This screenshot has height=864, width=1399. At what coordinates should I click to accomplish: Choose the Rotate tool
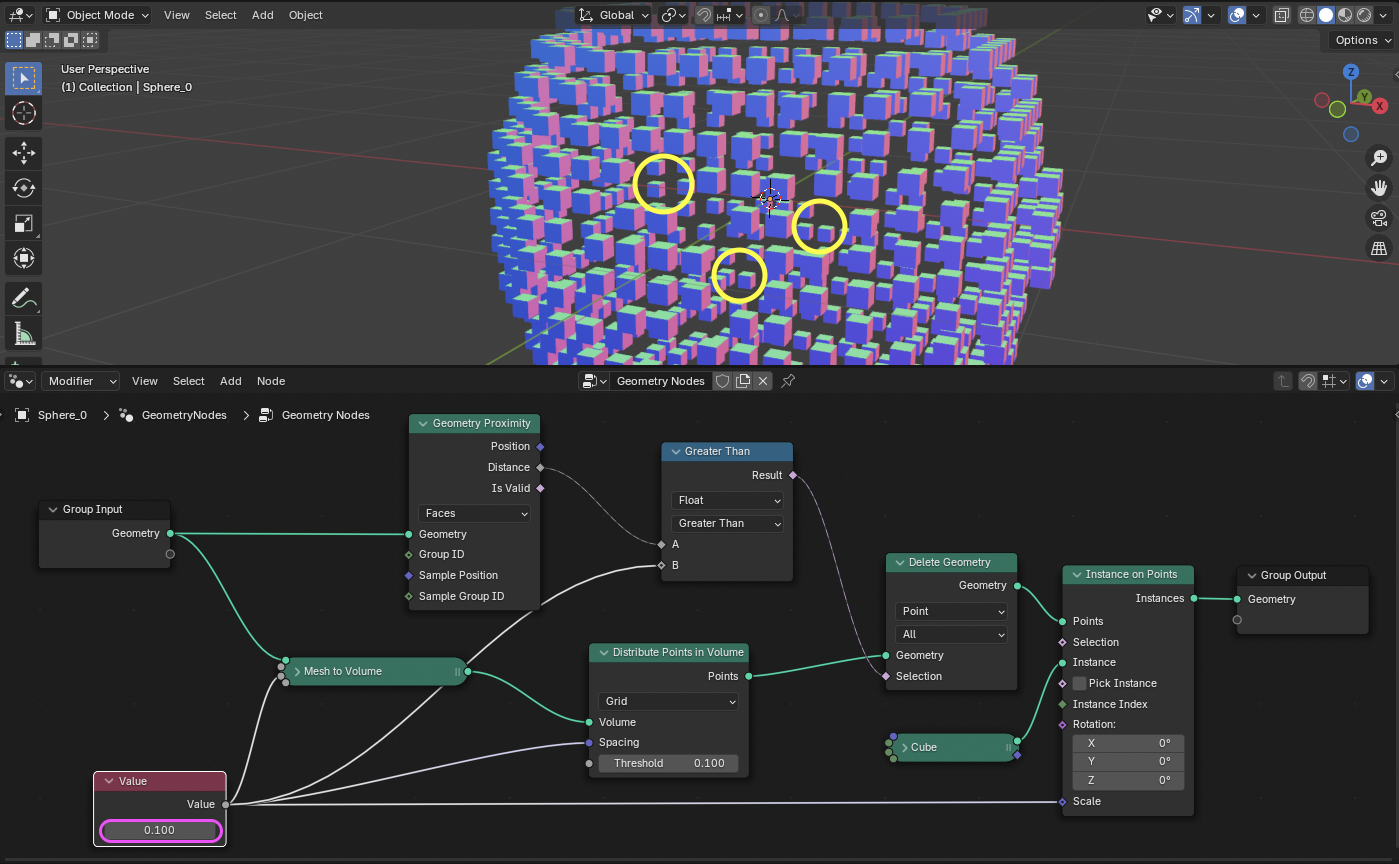pos(24,188)
